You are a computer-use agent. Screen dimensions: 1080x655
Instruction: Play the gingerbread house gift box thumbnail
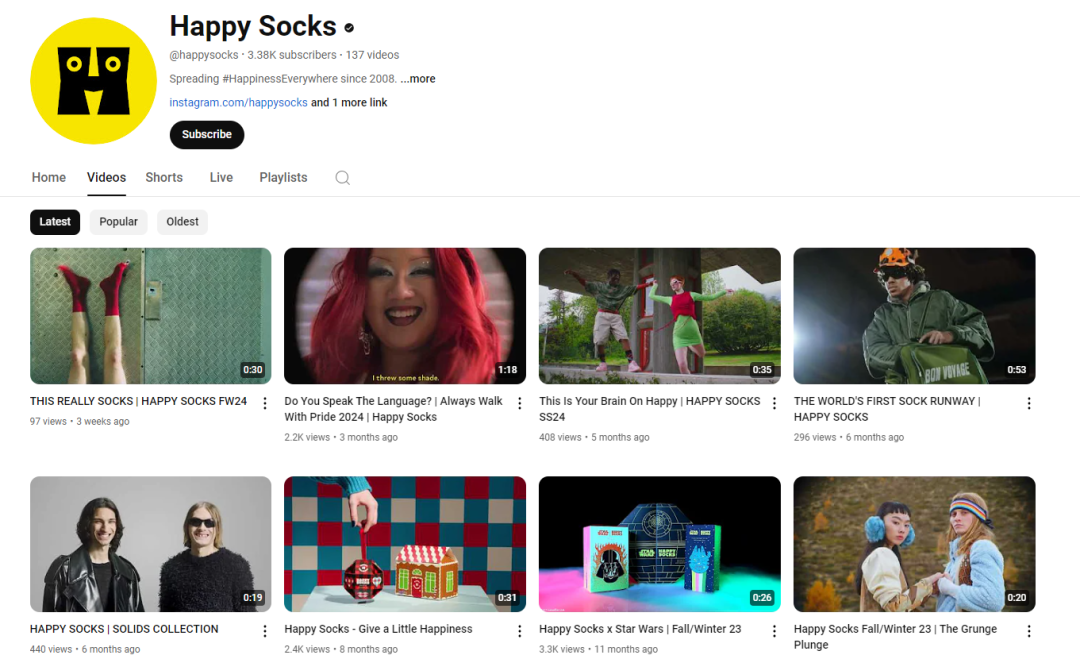click(405, 544)
